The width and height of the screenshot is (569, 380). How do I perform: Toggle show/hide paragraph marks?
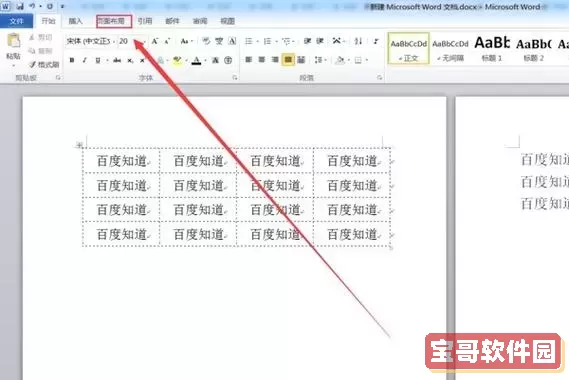tap(376, 41)
